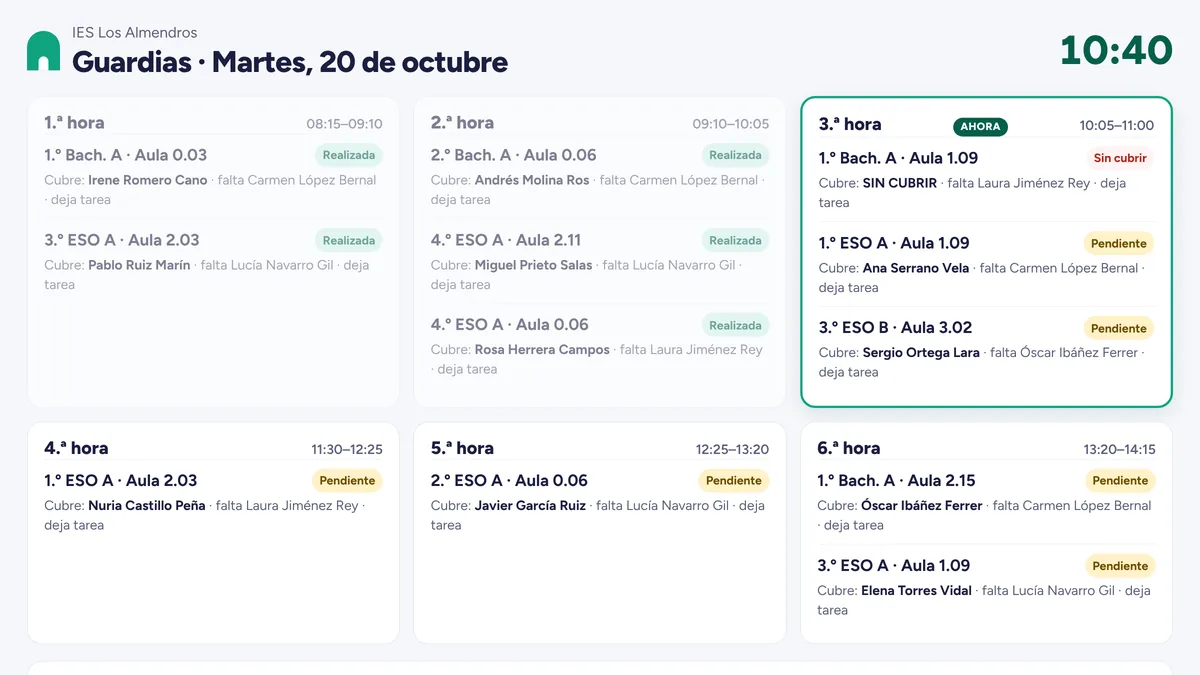Click Realizada badge for 1.º Bach. A Aula 0.03
This screenshot has width=1200, height=675.
tap(349, 155)
